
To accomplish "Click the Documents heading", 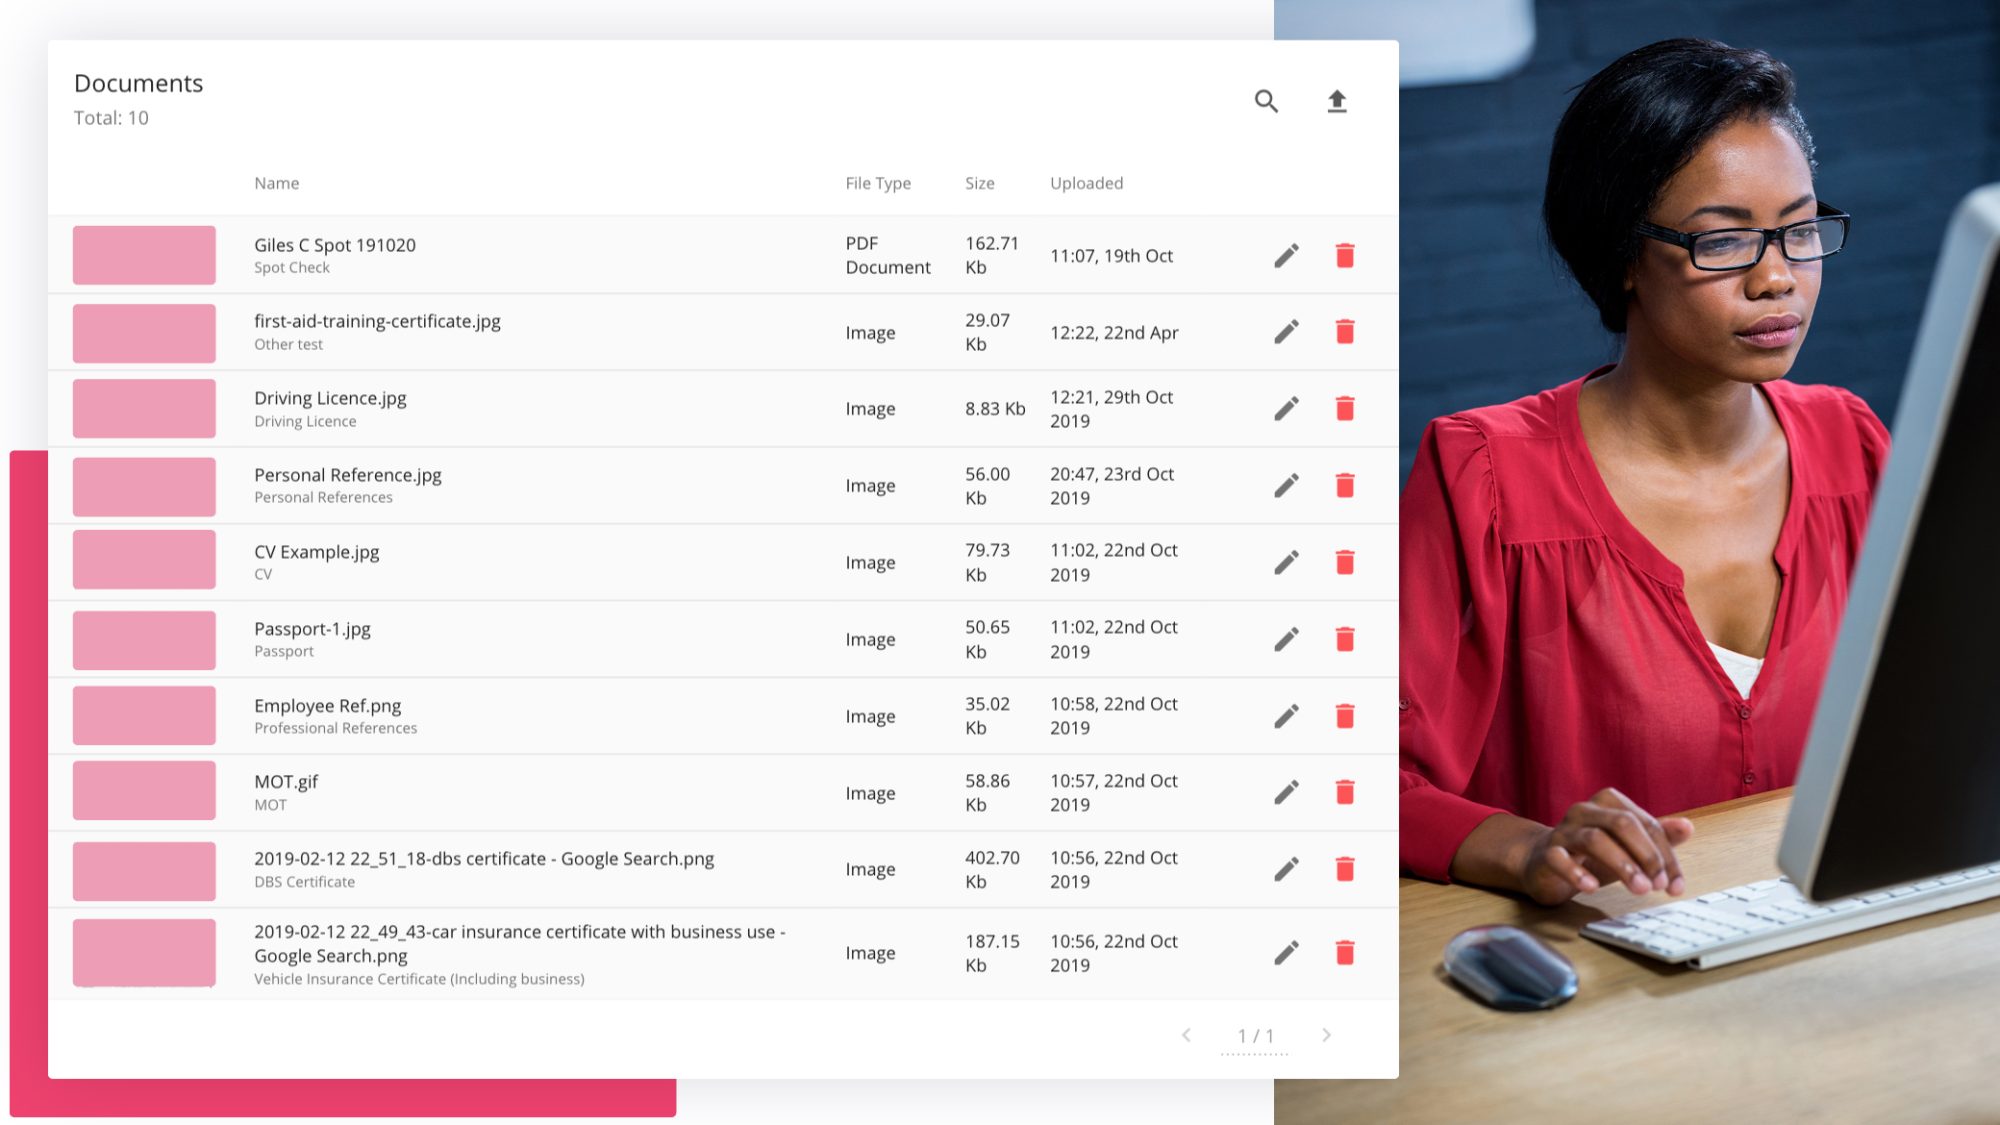I will 139,83.
